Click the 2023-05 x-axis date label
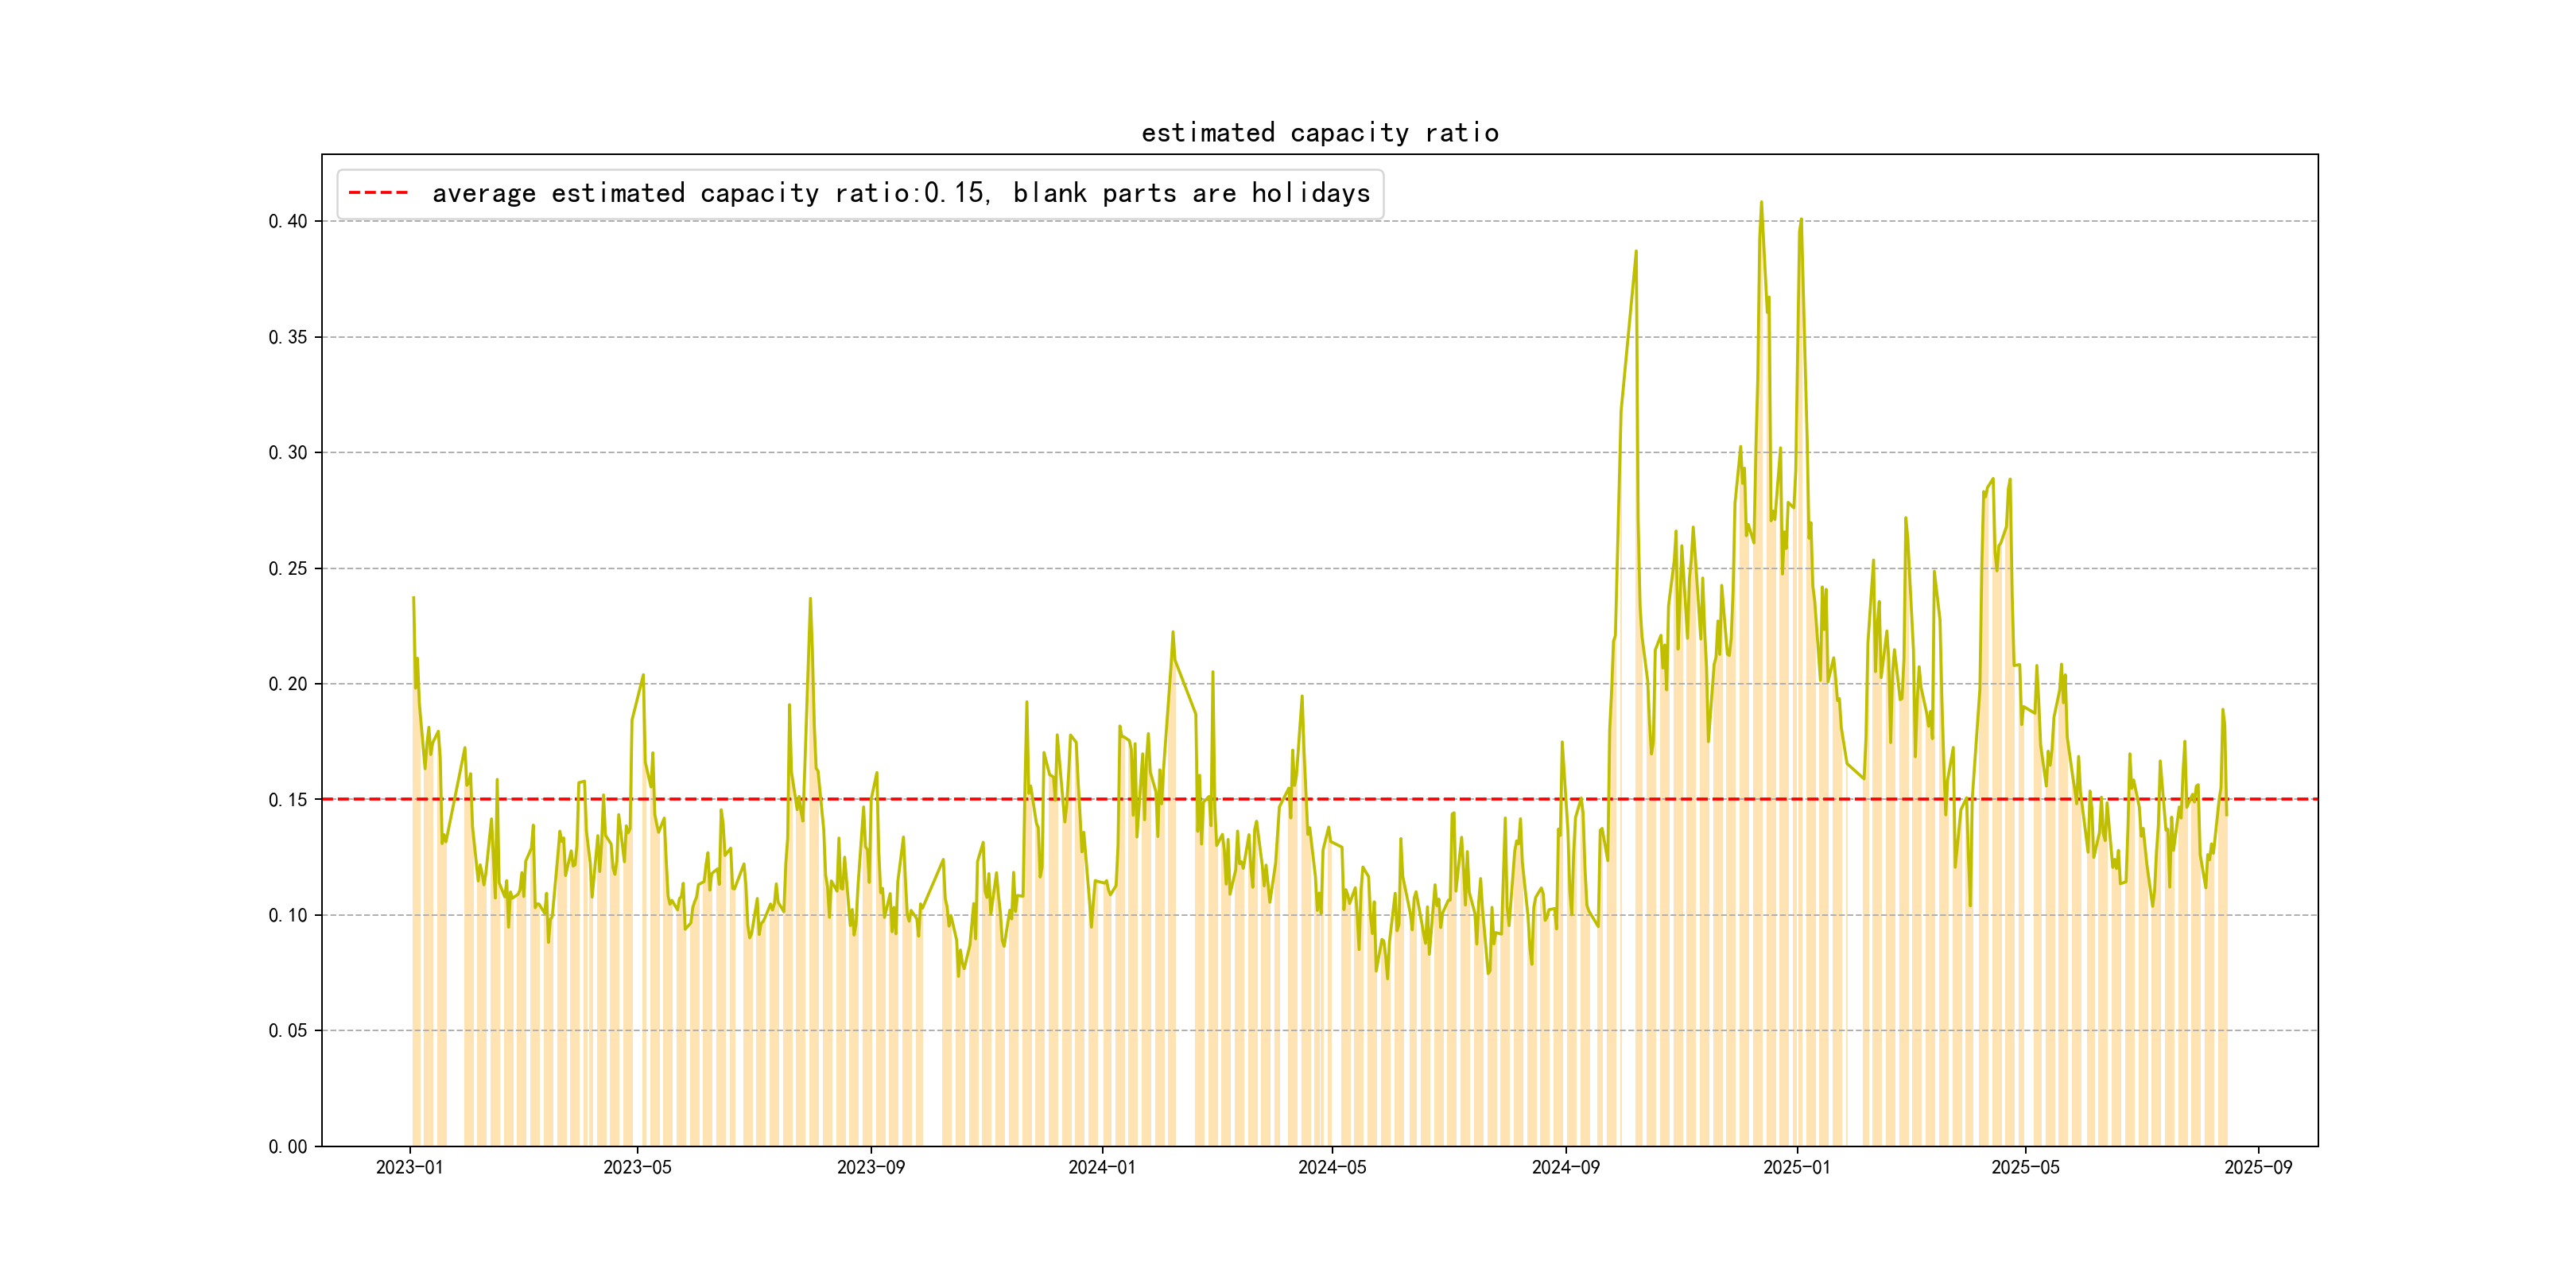The width and height of the screenshot is (2576, 1288). (x=637, y=1168)
